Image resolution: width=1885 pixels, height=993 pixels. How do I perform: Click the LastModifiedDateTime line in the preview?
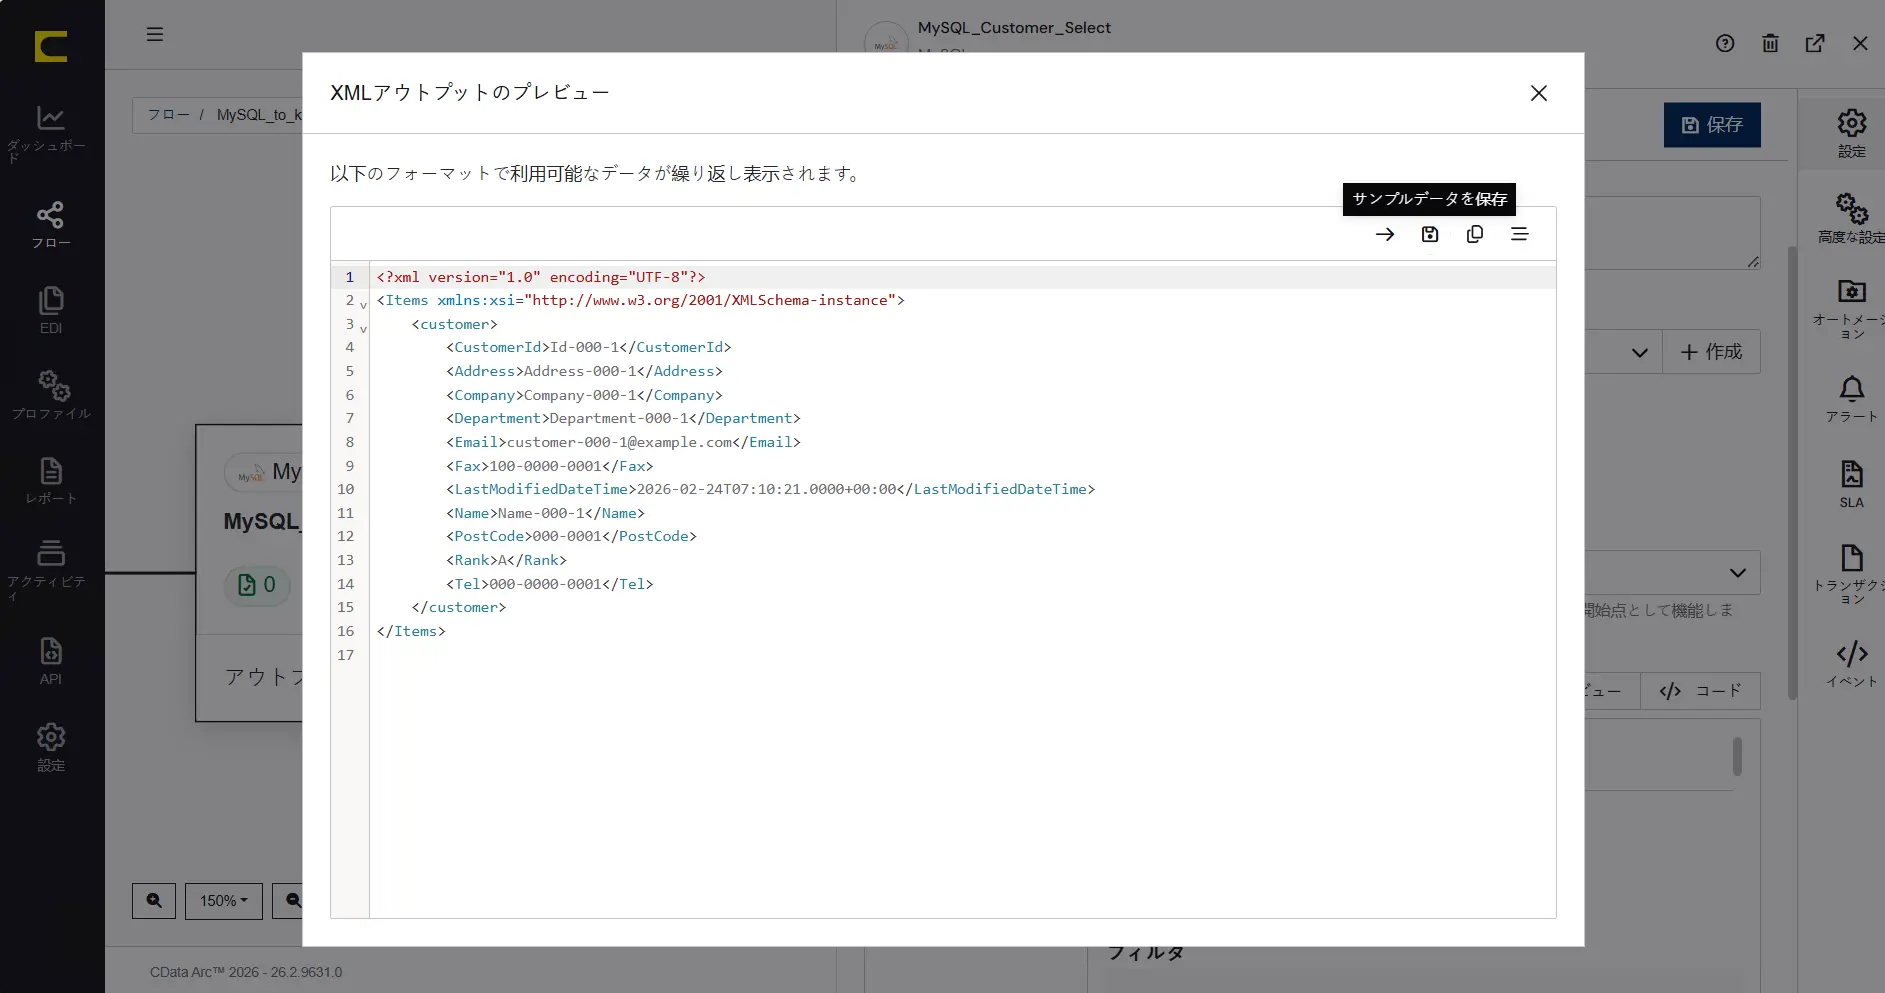(x=771, y=489)
